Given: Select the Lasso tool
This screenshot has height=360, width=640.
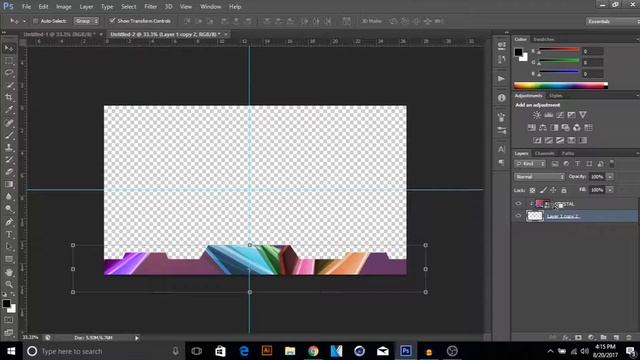Looking at the screenshot, I should (9, 73).
